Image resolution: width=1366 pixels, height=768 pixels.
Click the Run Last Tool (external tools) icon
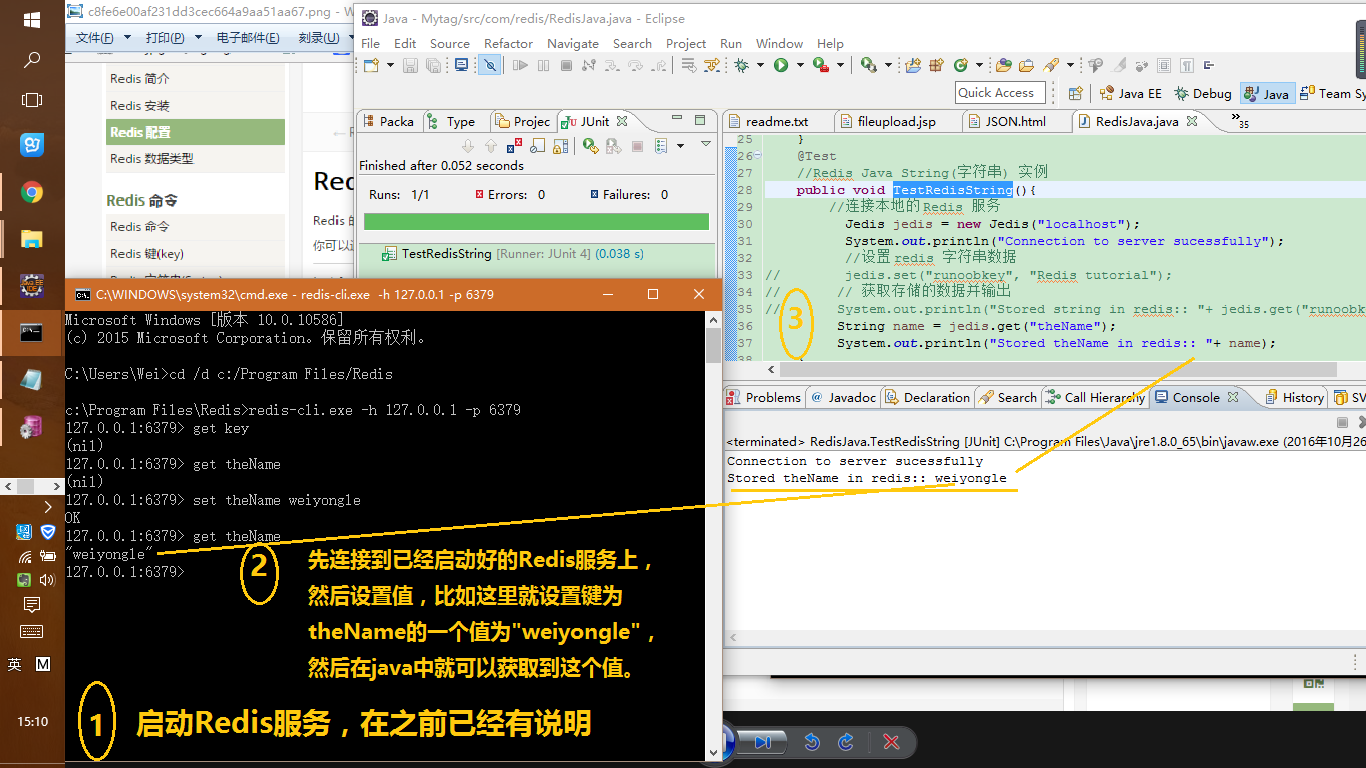pyautogui.click(x=820, y=65)
